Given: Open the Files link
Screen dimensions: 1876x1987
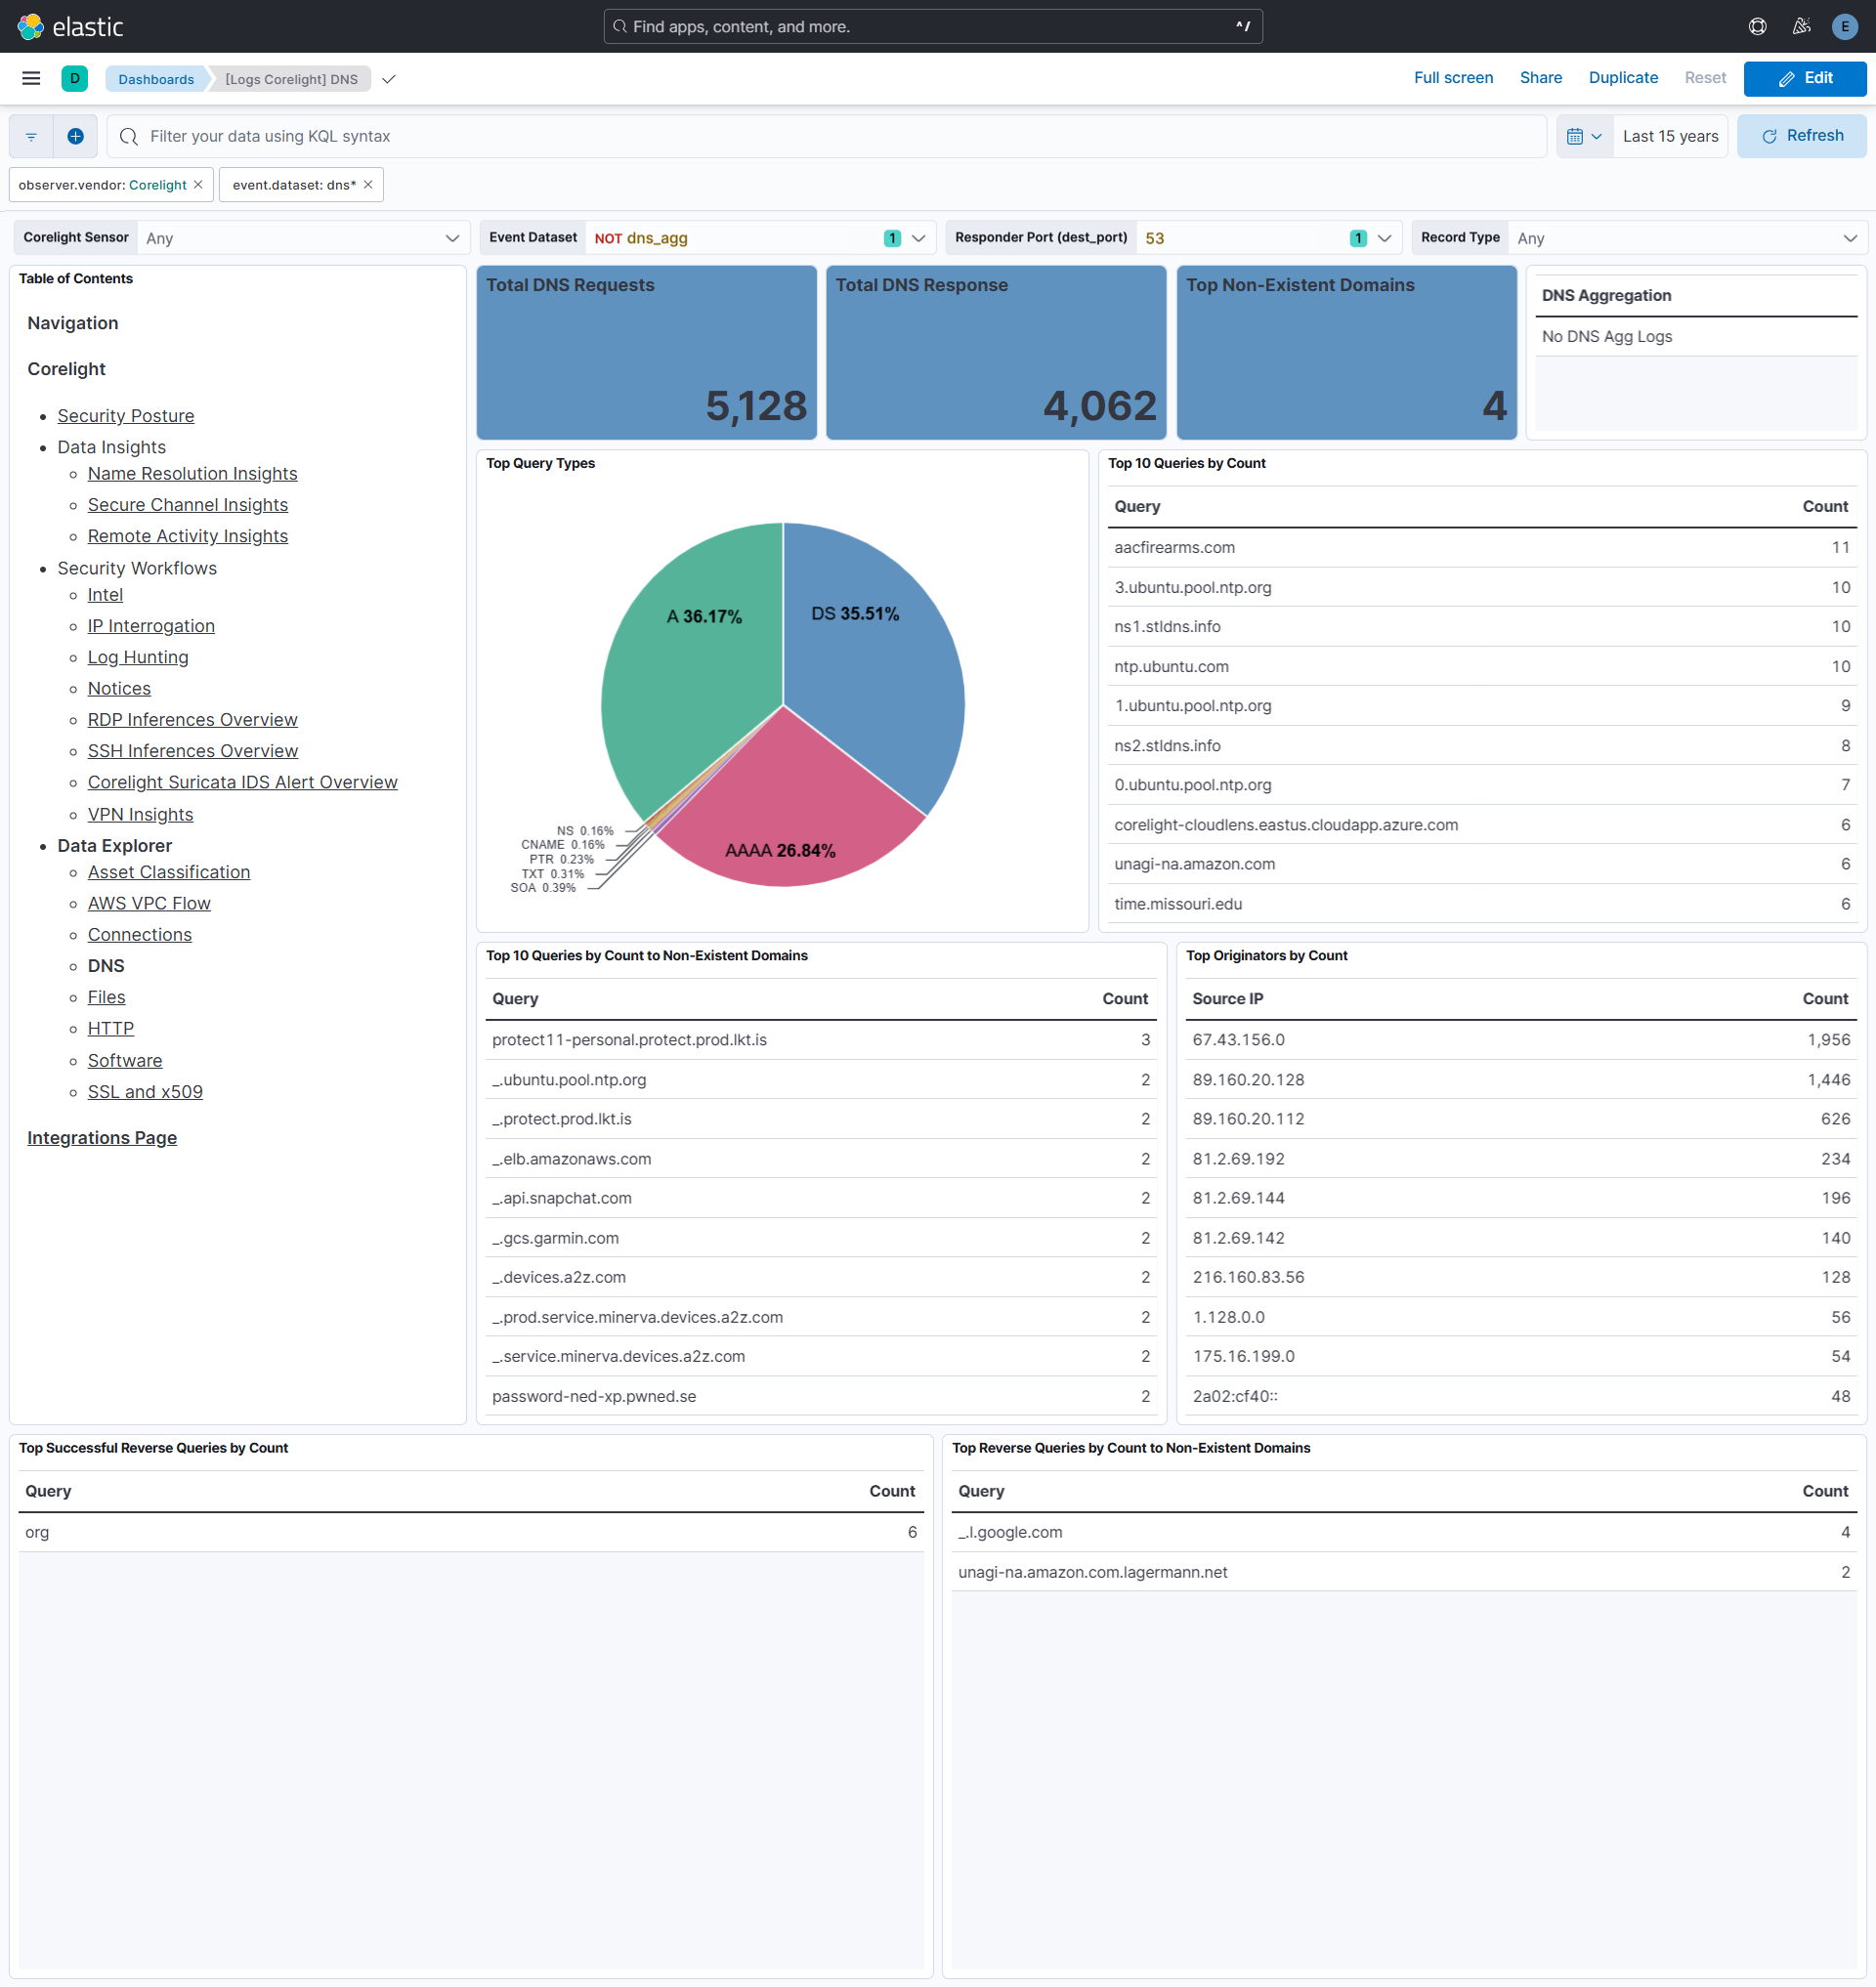Looking at the screenshot, I should coord(106,997).
